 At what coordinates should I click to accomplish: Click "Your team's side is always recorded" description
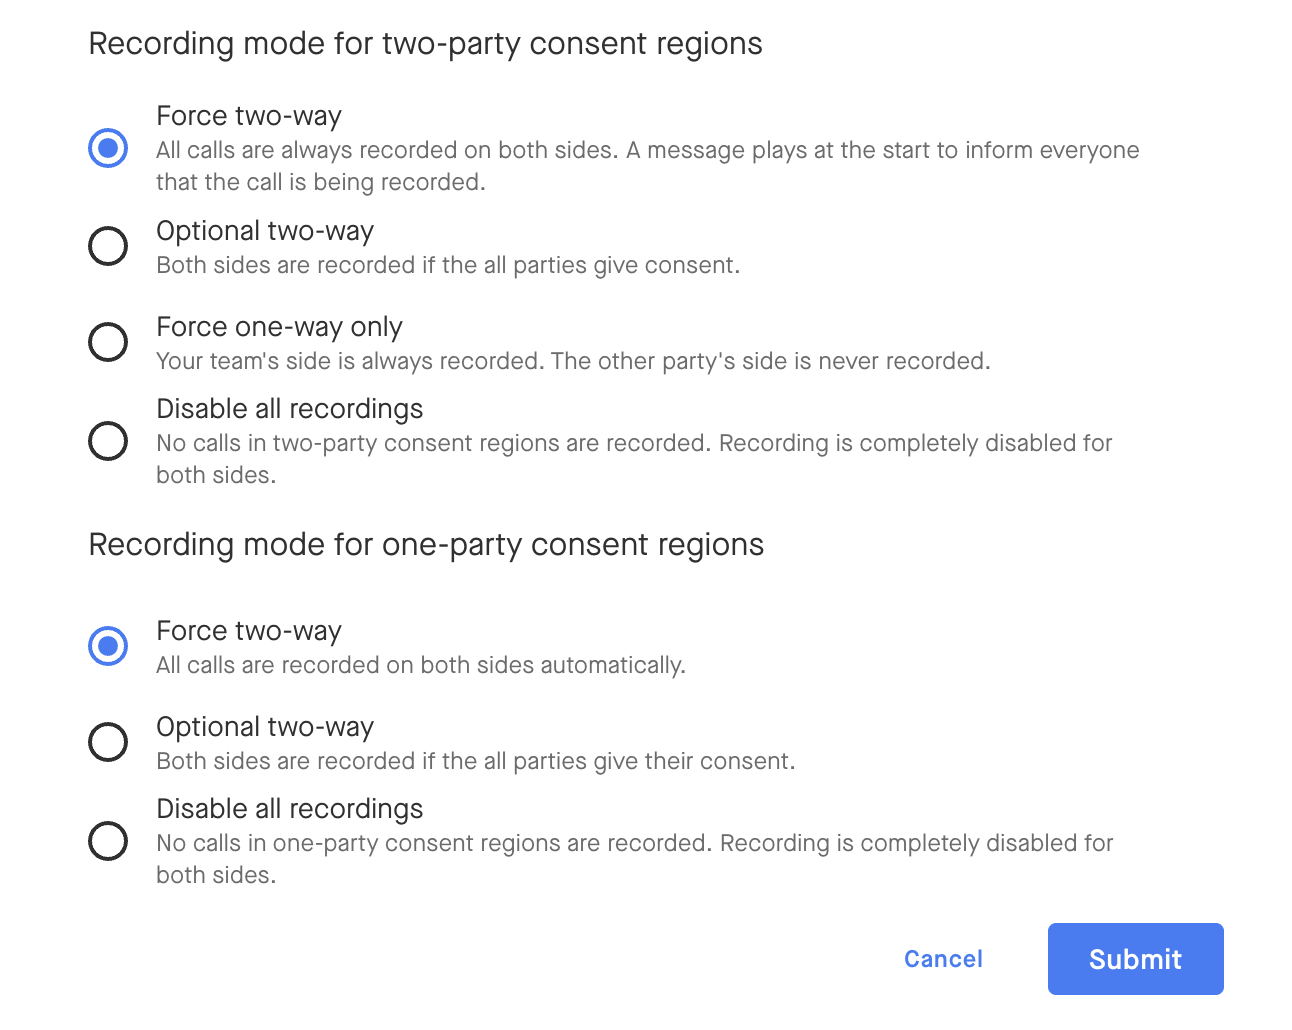tap(573, 361)
